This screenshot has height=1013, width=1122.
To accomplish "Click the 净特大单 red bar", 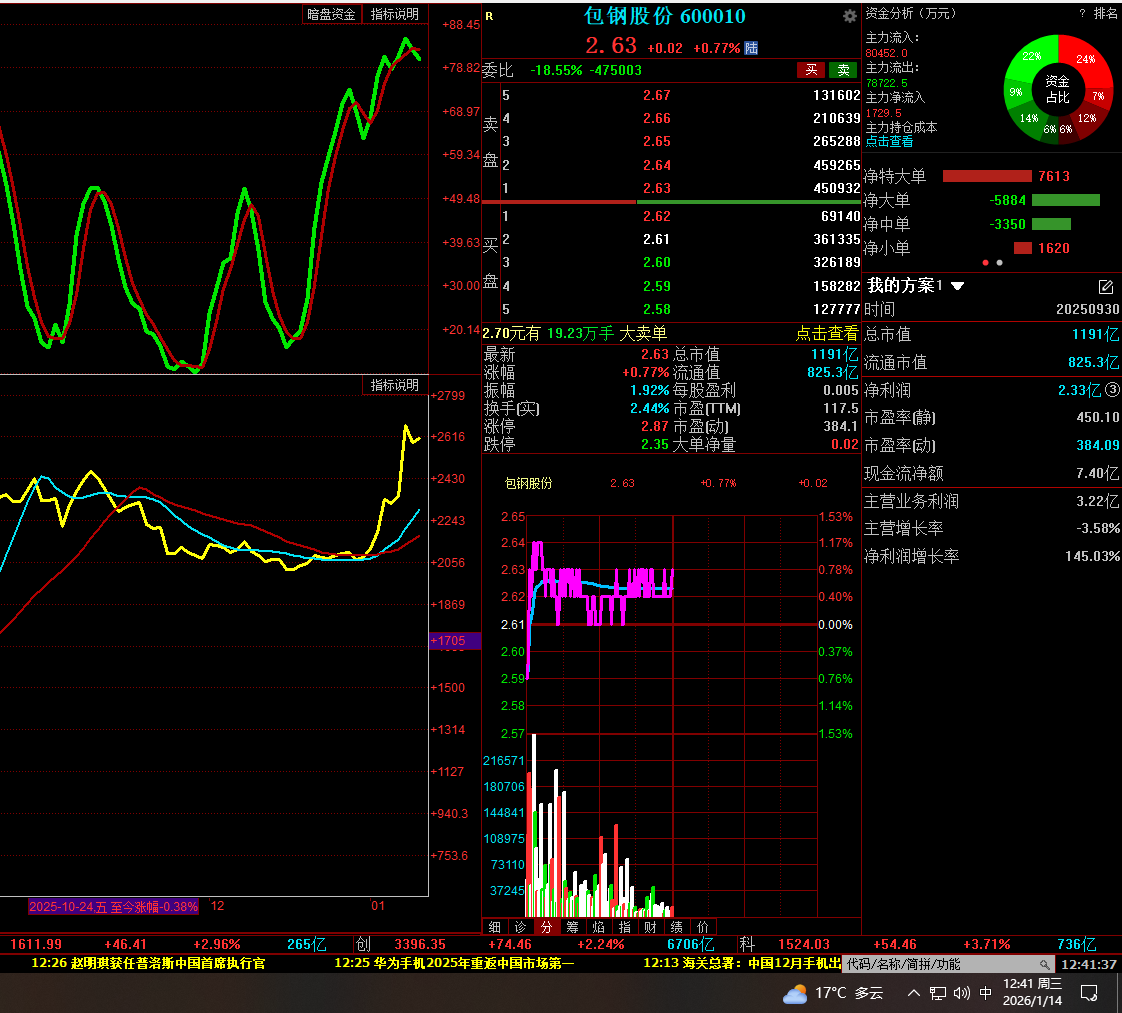I will tap(987, 176).
